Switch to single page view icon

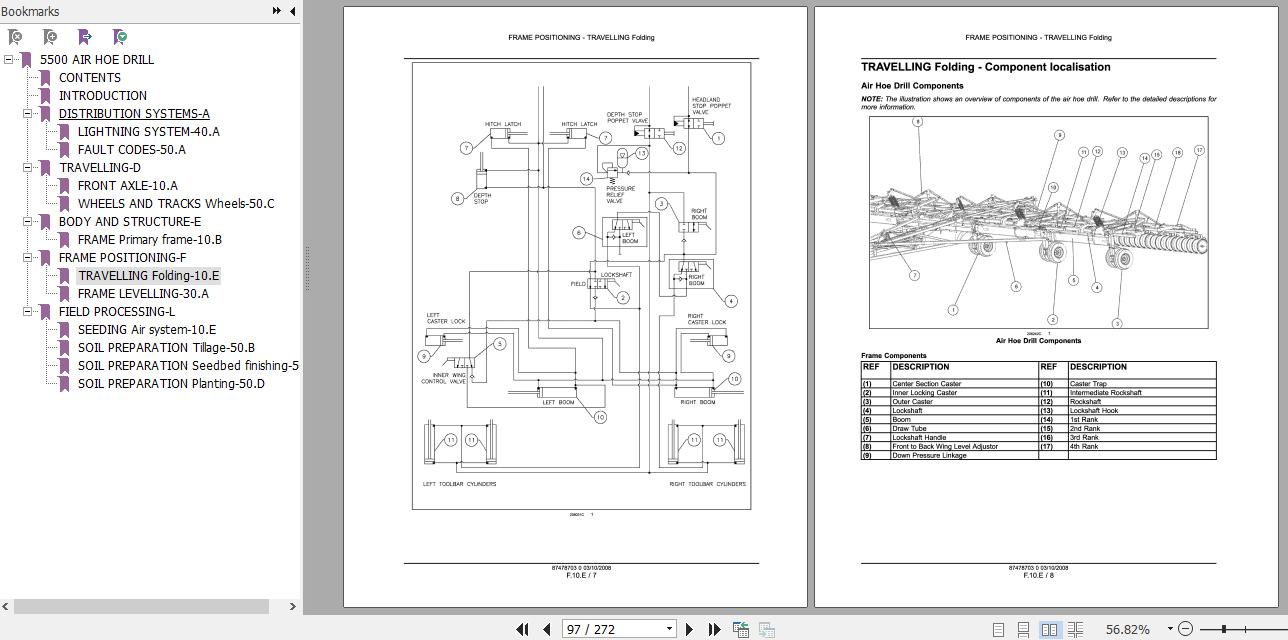tap(998, 629)
